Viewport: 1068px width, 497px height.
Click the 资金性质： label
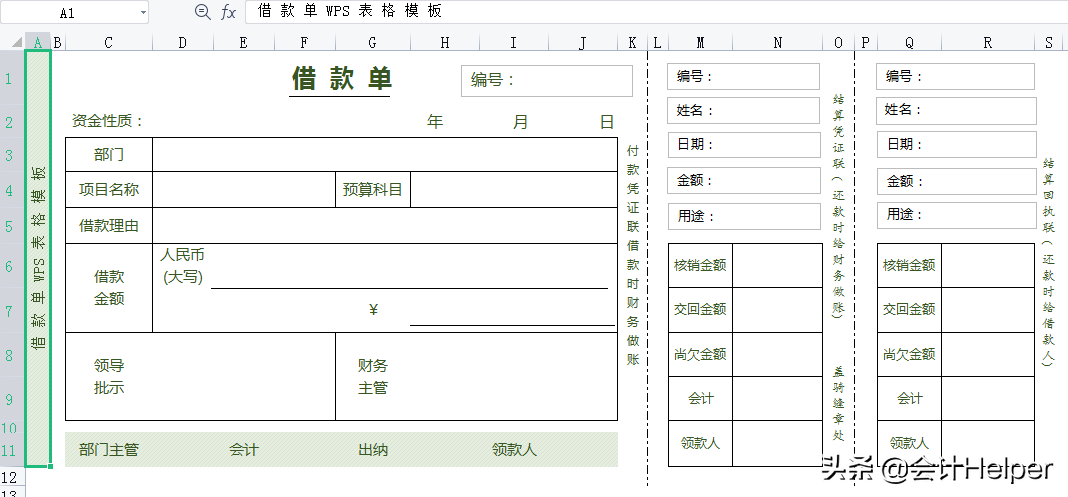(108, 122)
